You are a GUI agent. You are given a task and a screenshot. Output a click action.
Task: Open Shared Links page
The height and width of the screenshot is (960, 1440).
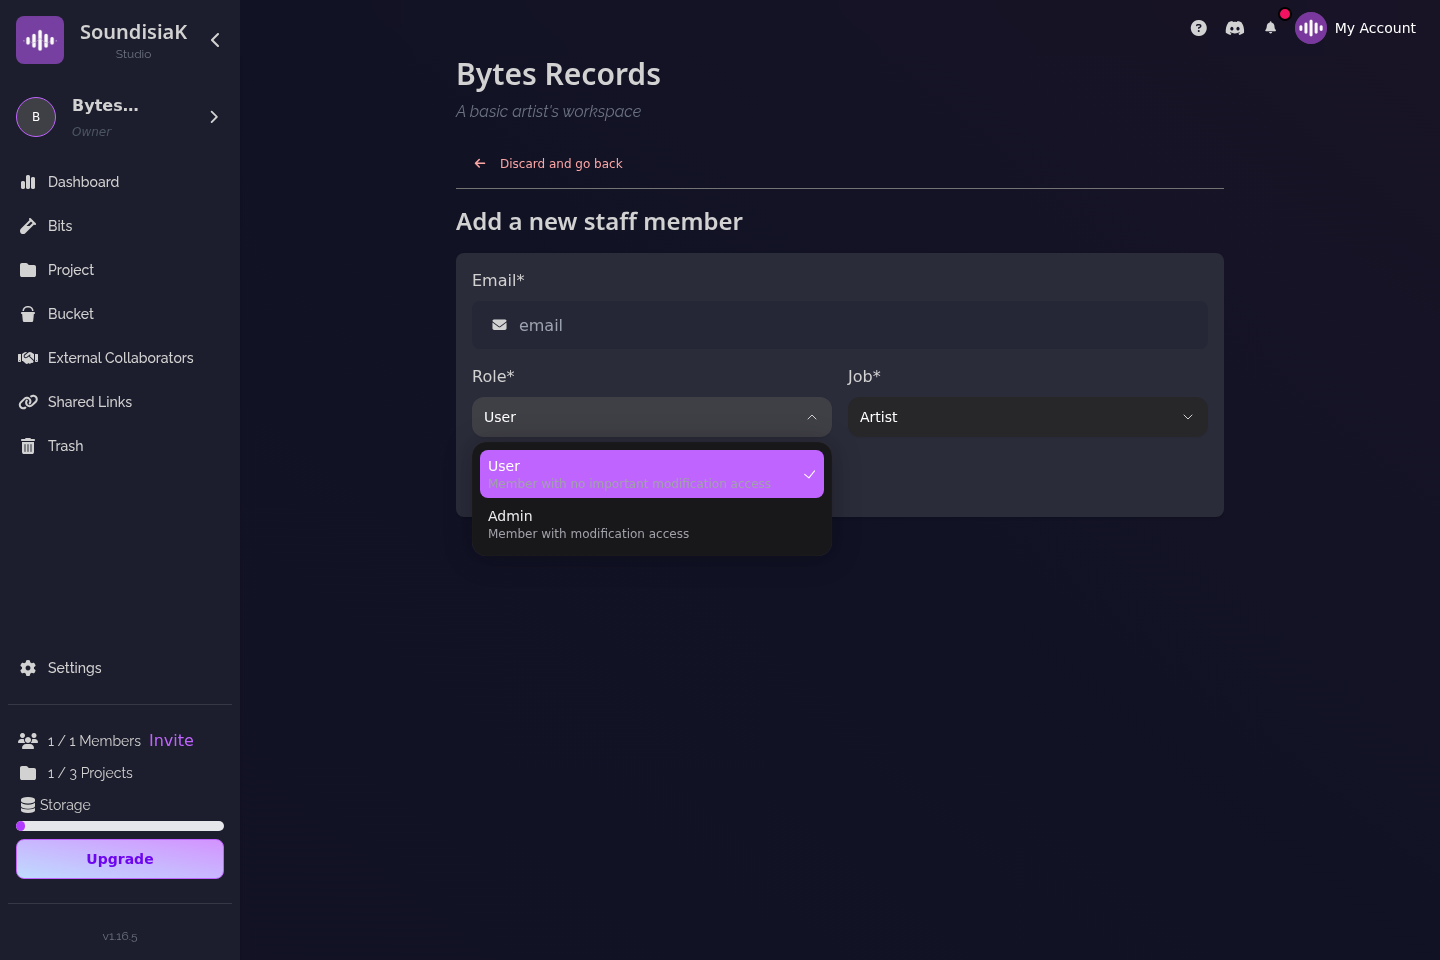pos(120,402)
